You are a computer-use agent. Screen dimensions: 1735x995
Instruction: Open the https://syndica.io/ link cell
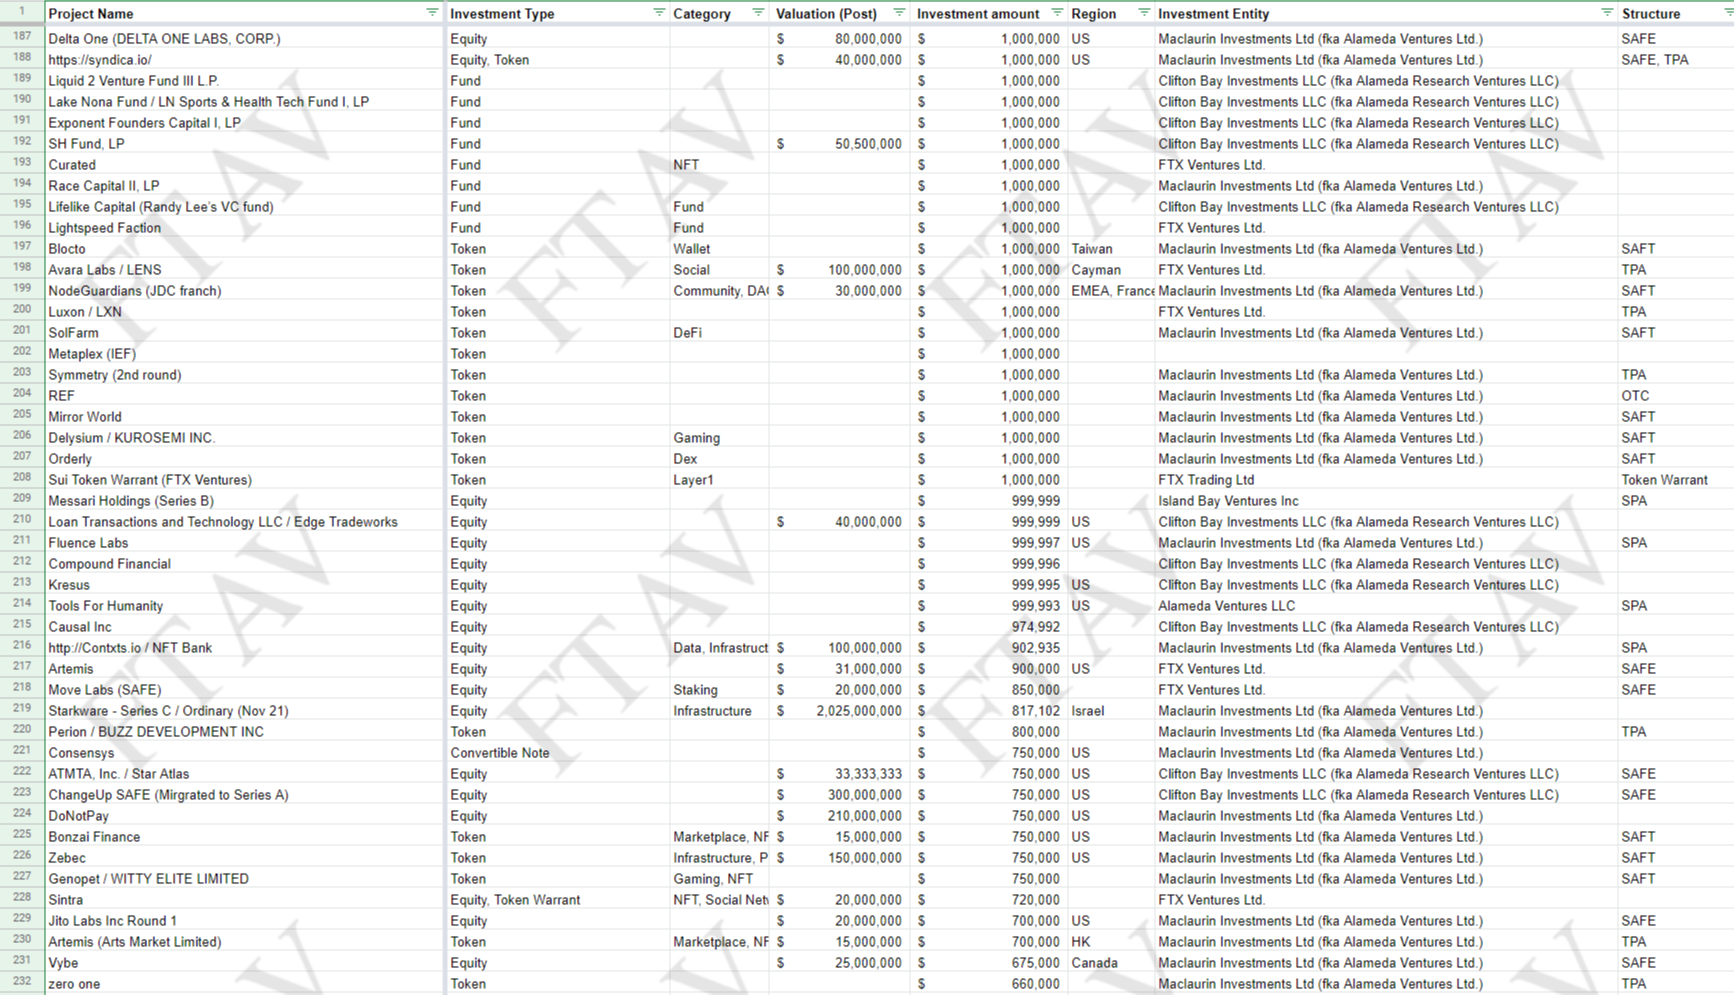(100, 60)
